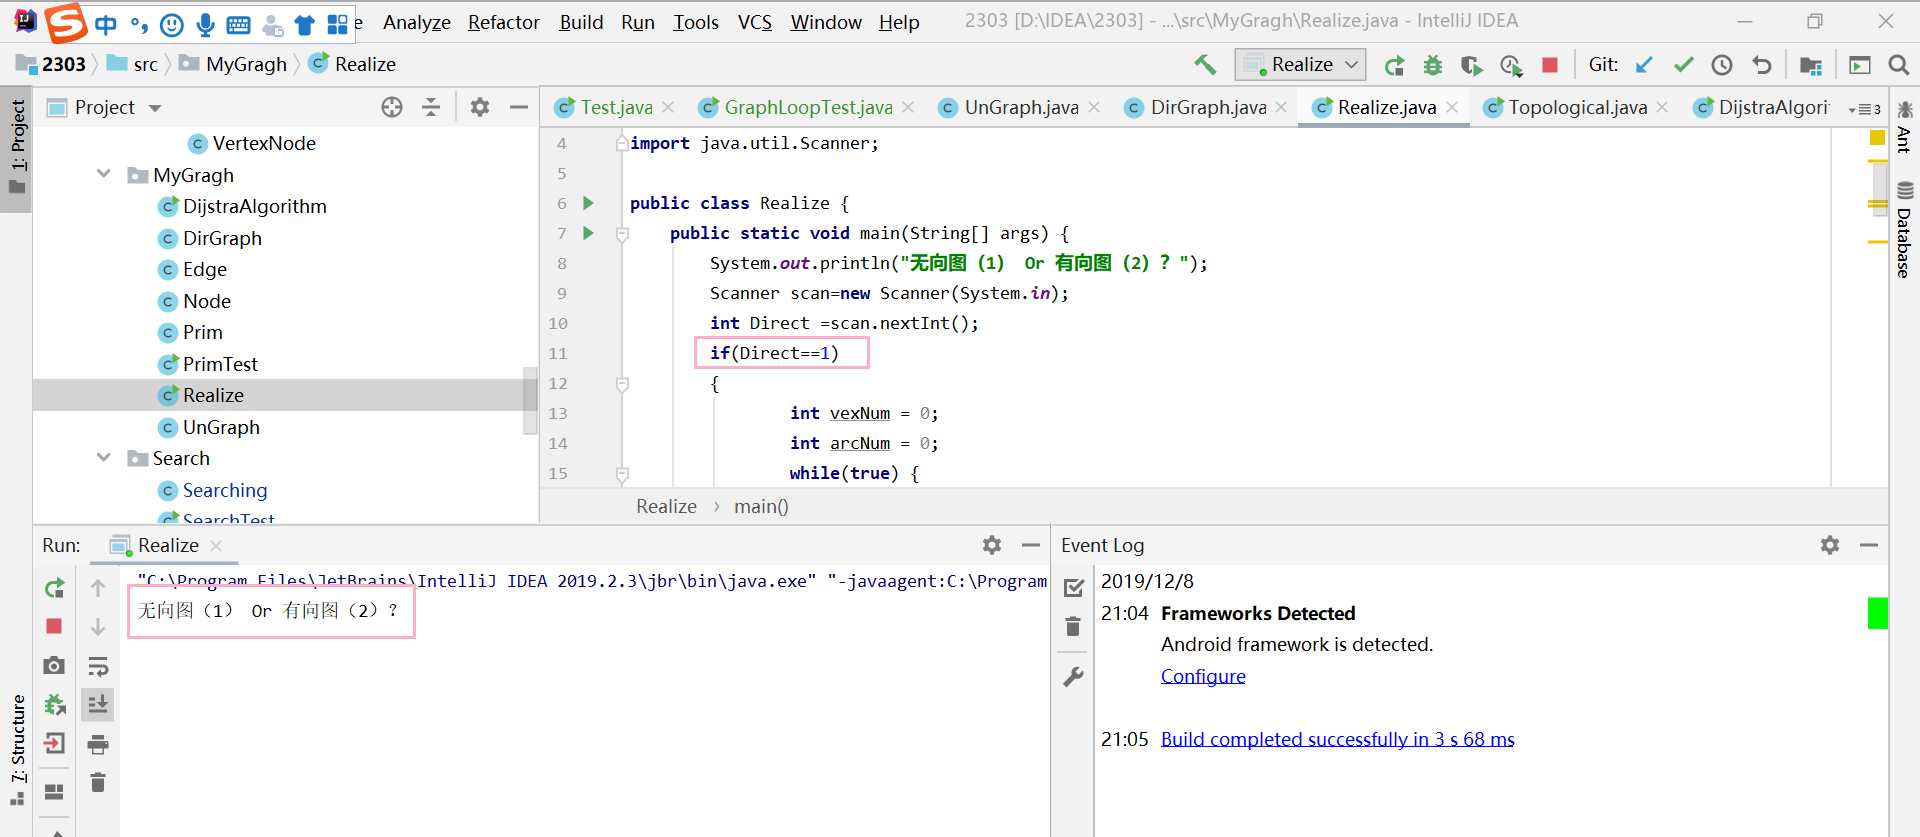1920x837 pixels.
Task: Open the Realize run configuration dropdown
Action: [1301, 65]
